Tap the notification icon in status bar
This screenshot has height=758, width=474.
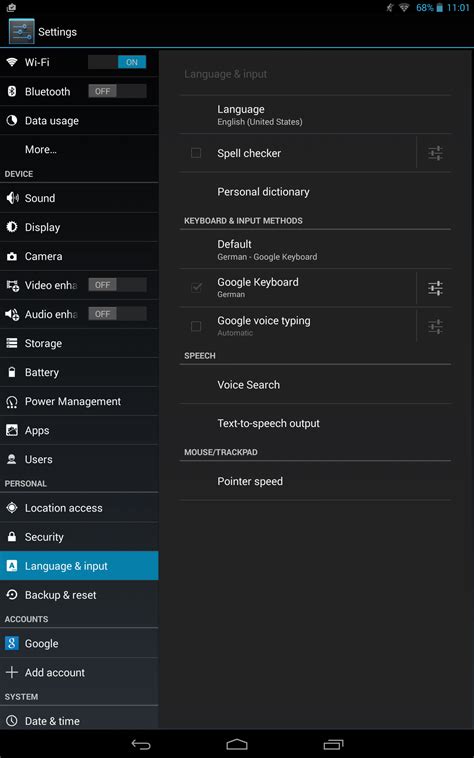point(11,7)
